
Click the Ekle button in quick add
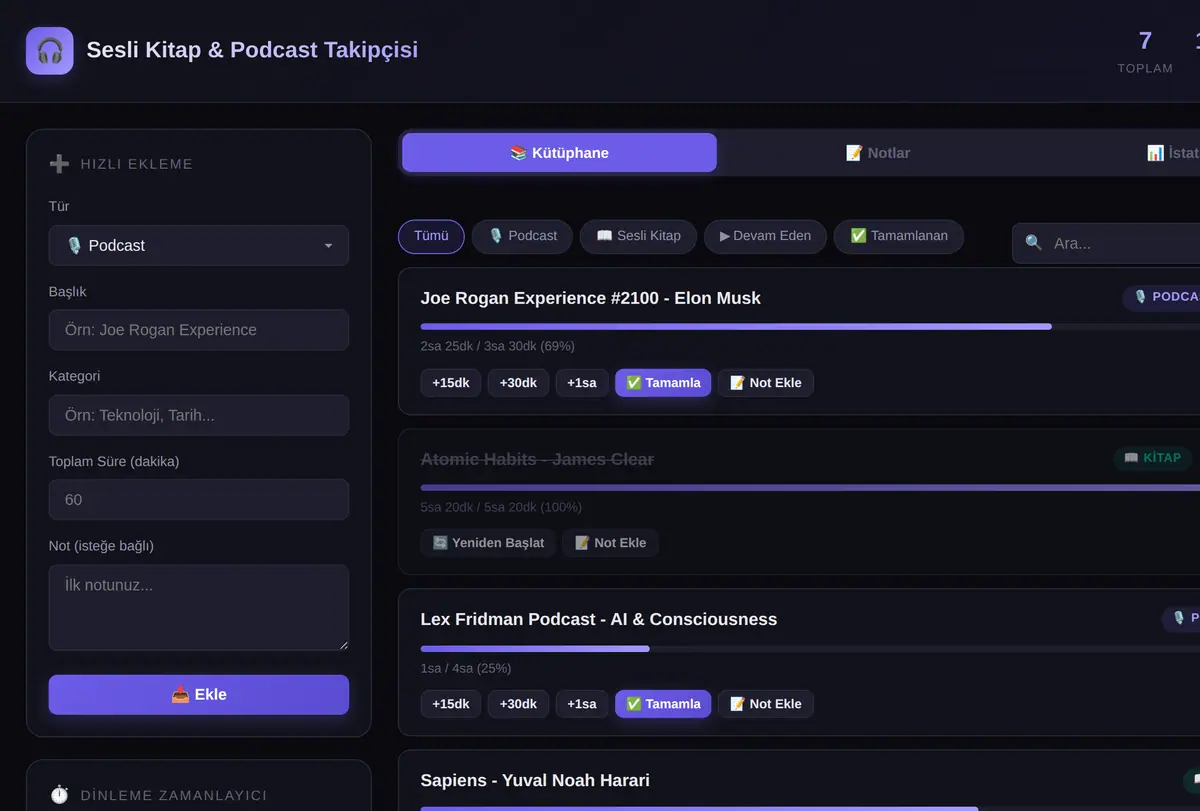coord(199,695)
